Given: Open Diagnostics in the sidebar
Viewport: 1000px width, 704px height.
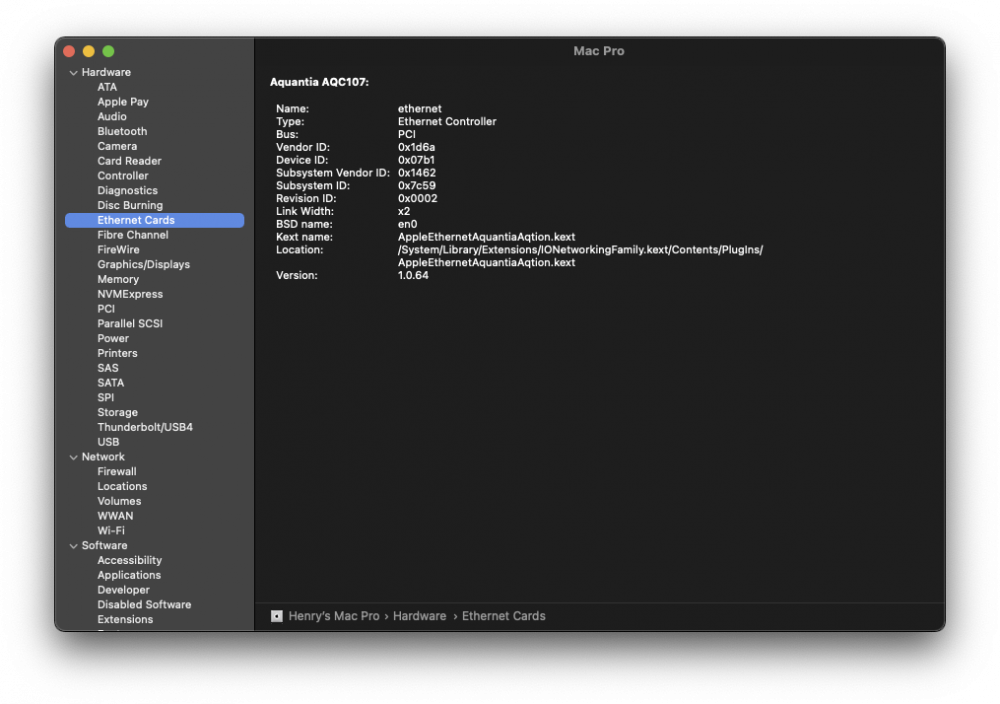Looking at the screenshot, I should pyautogui.click(x=127, y=191).
